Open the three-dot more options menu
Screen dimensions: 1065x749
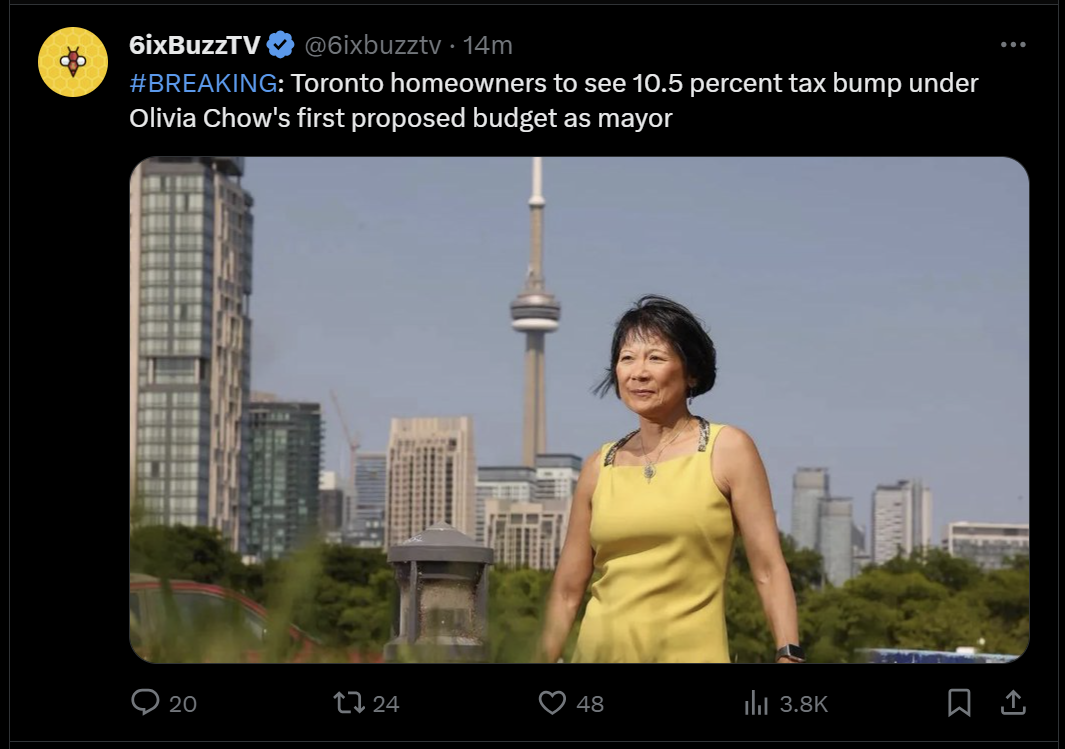(x=1013, y=45)
